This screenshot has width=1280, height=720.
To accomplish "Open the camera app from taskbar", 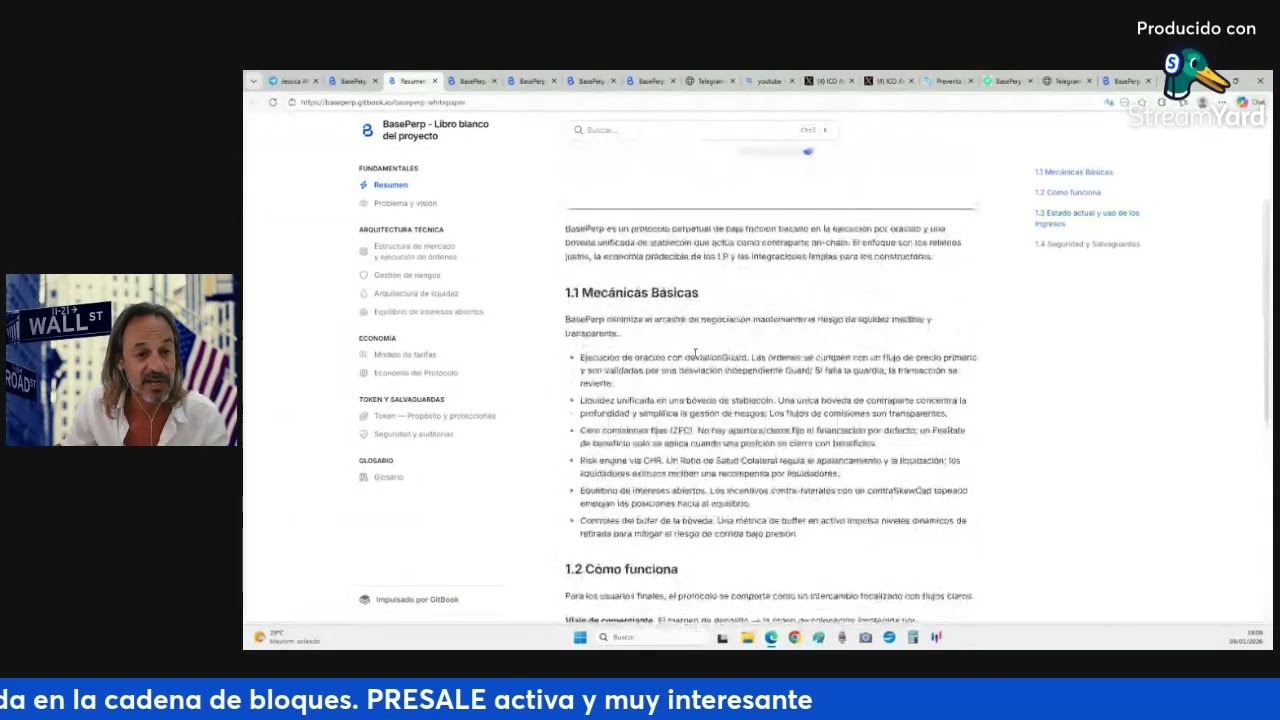I will click(865, 637).
